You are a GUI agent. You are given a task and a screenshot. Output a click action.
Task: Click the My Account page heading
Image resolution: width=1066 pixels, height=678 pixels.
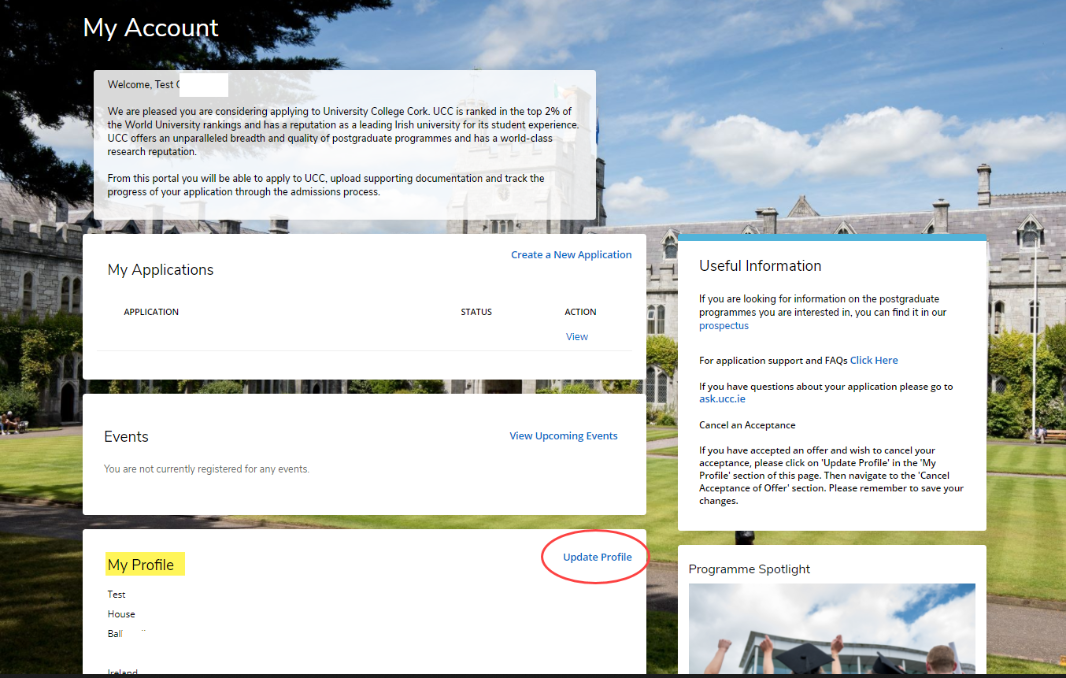[x=151, y=28]
